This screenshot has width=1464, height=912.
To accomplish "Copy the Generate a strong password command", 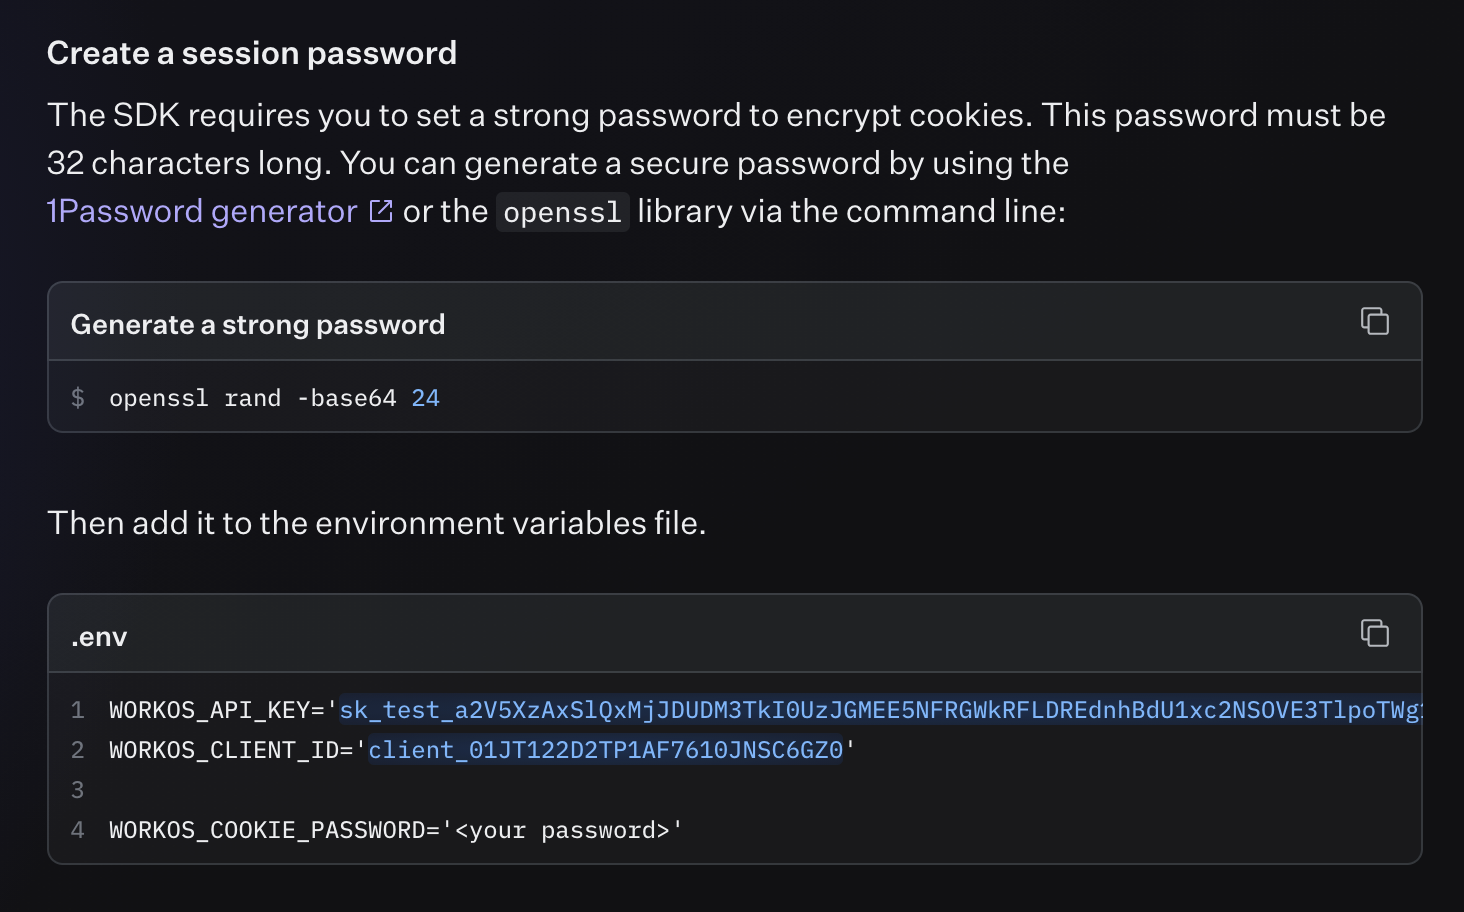I will click(x=1374, y=321).
